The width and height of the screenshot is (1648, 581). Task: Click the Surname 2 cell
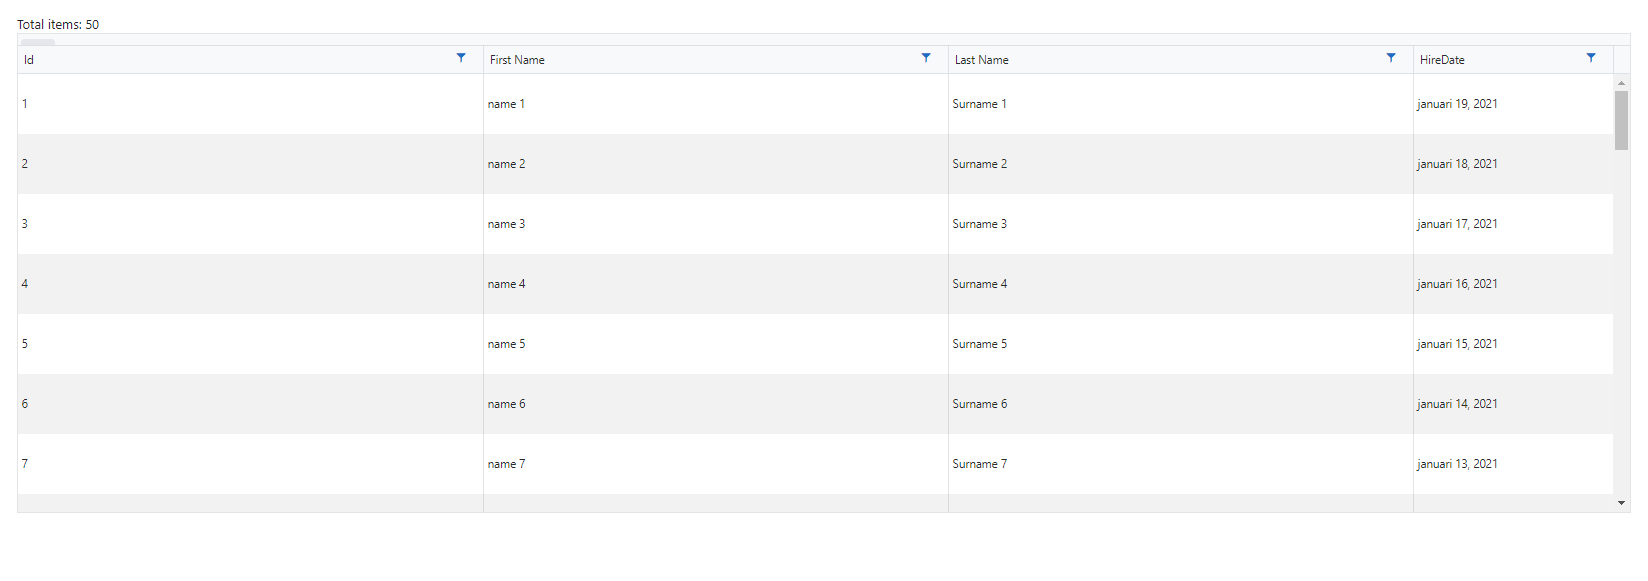979,164
